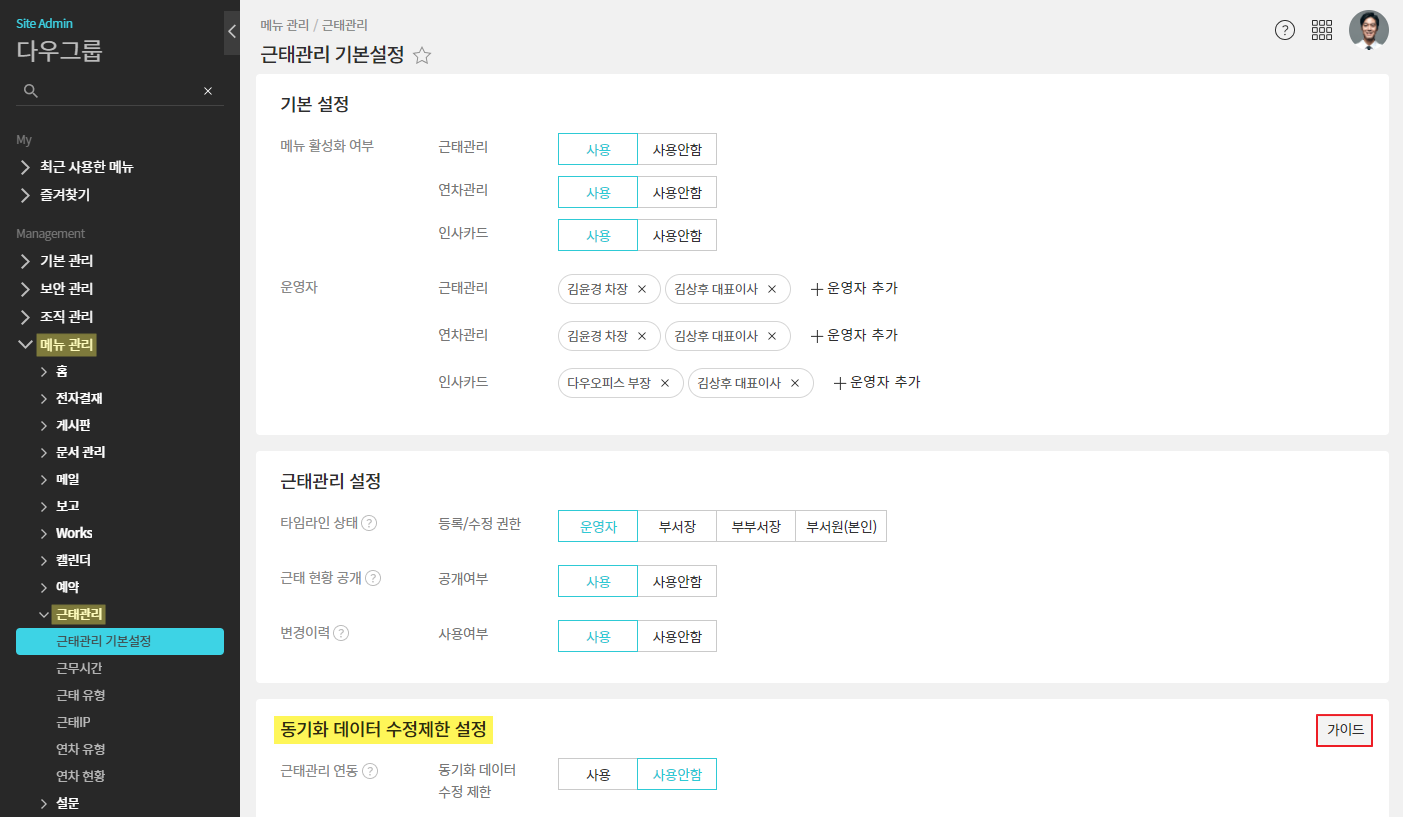The width and height of the screenshot is (1403, 817).
Task: Click the favorite star next to 근태관리 기본설정
Action: [422, 56]
